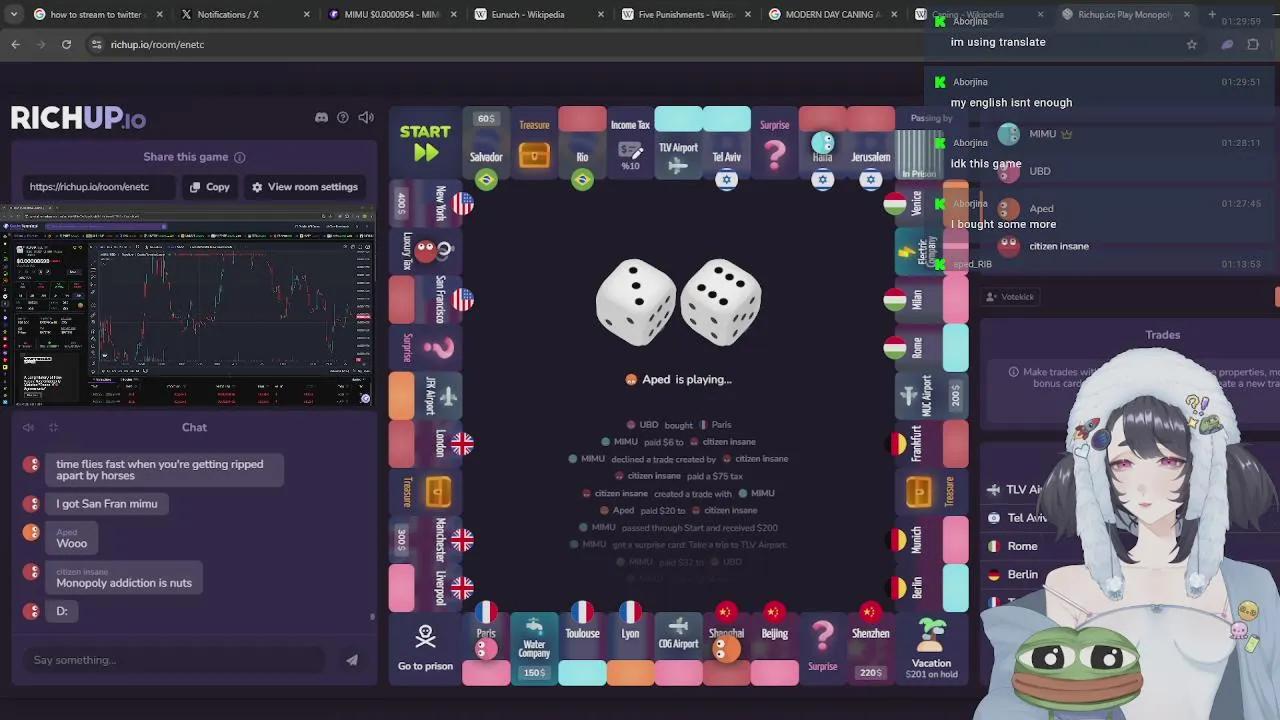Open the Discord link icon

(321, 118)
